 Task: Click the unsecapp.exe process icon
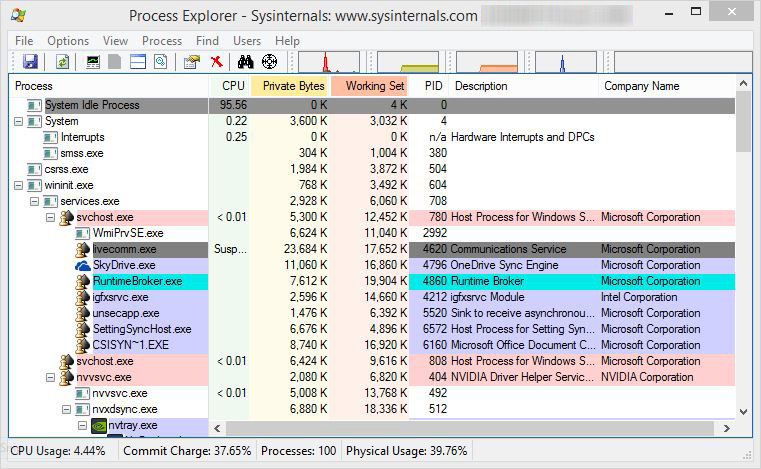[x=83, y=313]
